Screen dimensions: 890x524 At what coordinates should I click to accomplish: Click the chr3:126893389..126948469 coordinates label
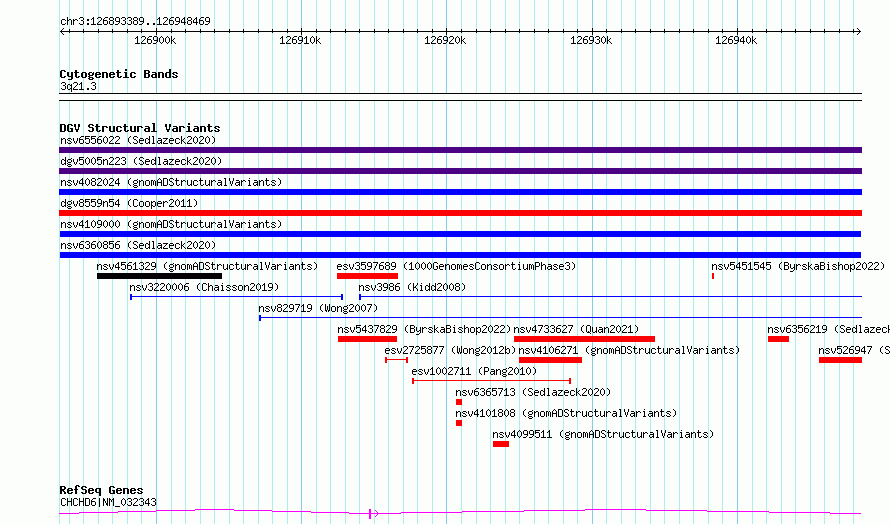[x=135, y=21]
